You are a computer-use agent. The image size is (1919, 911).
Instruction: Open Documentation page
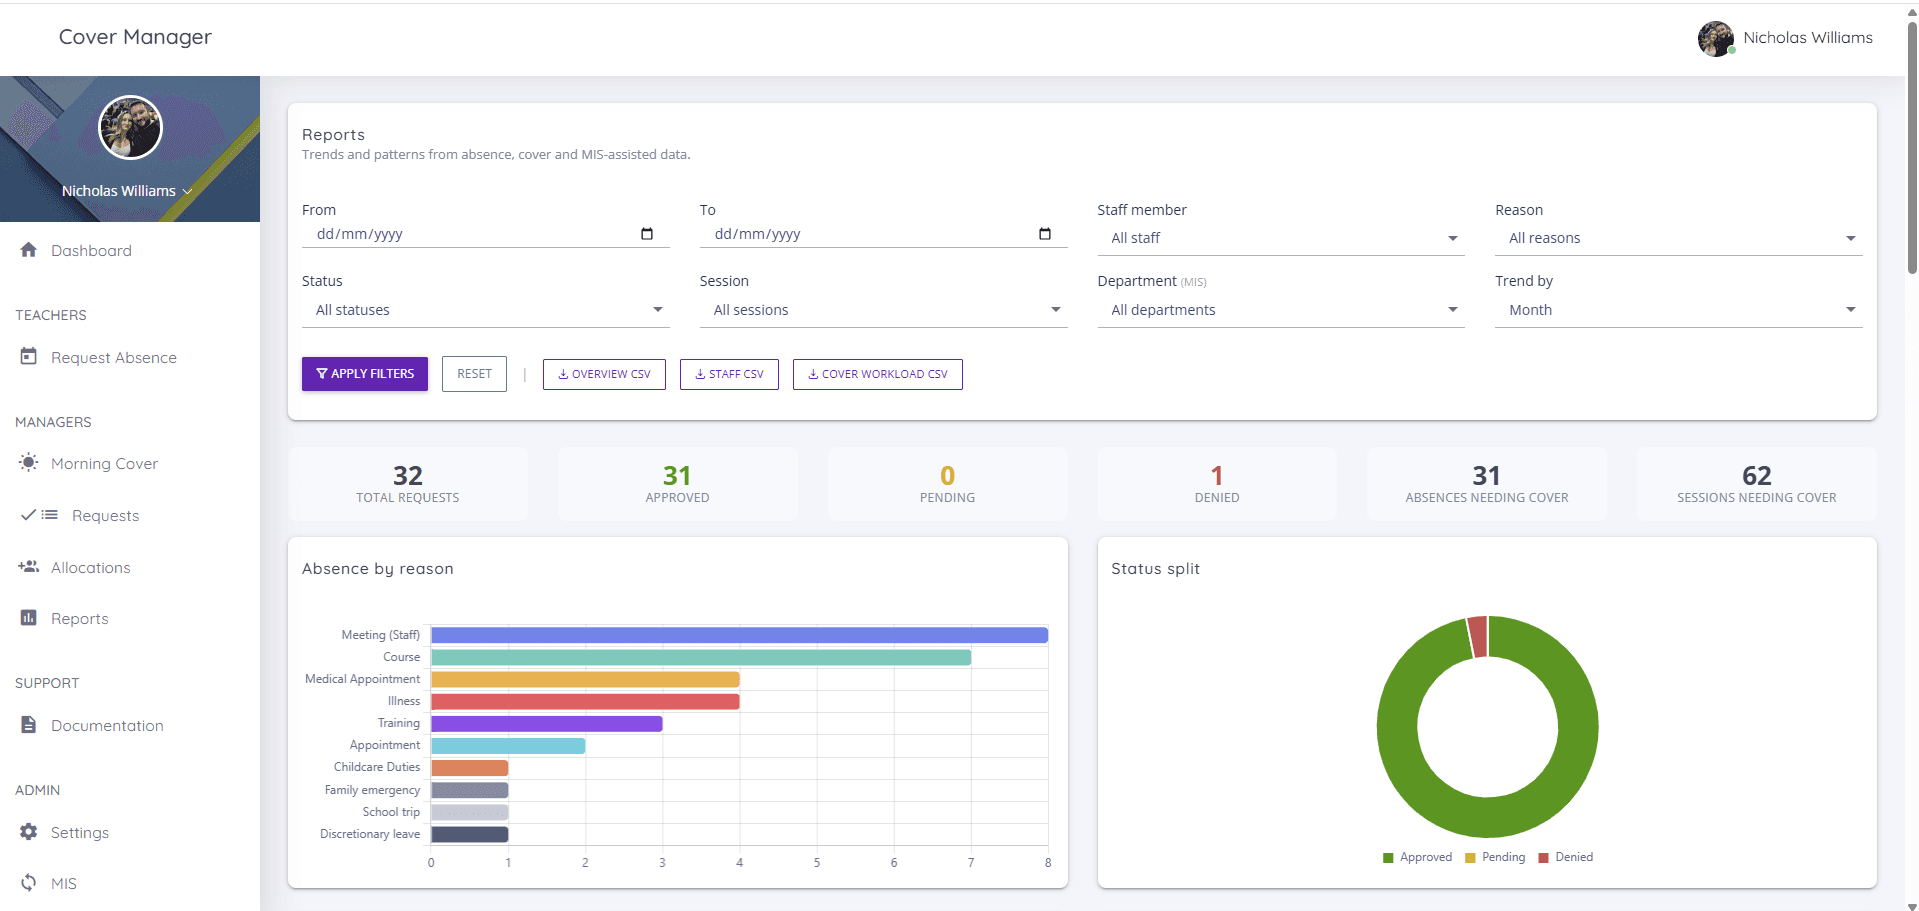tap(107, 726)
